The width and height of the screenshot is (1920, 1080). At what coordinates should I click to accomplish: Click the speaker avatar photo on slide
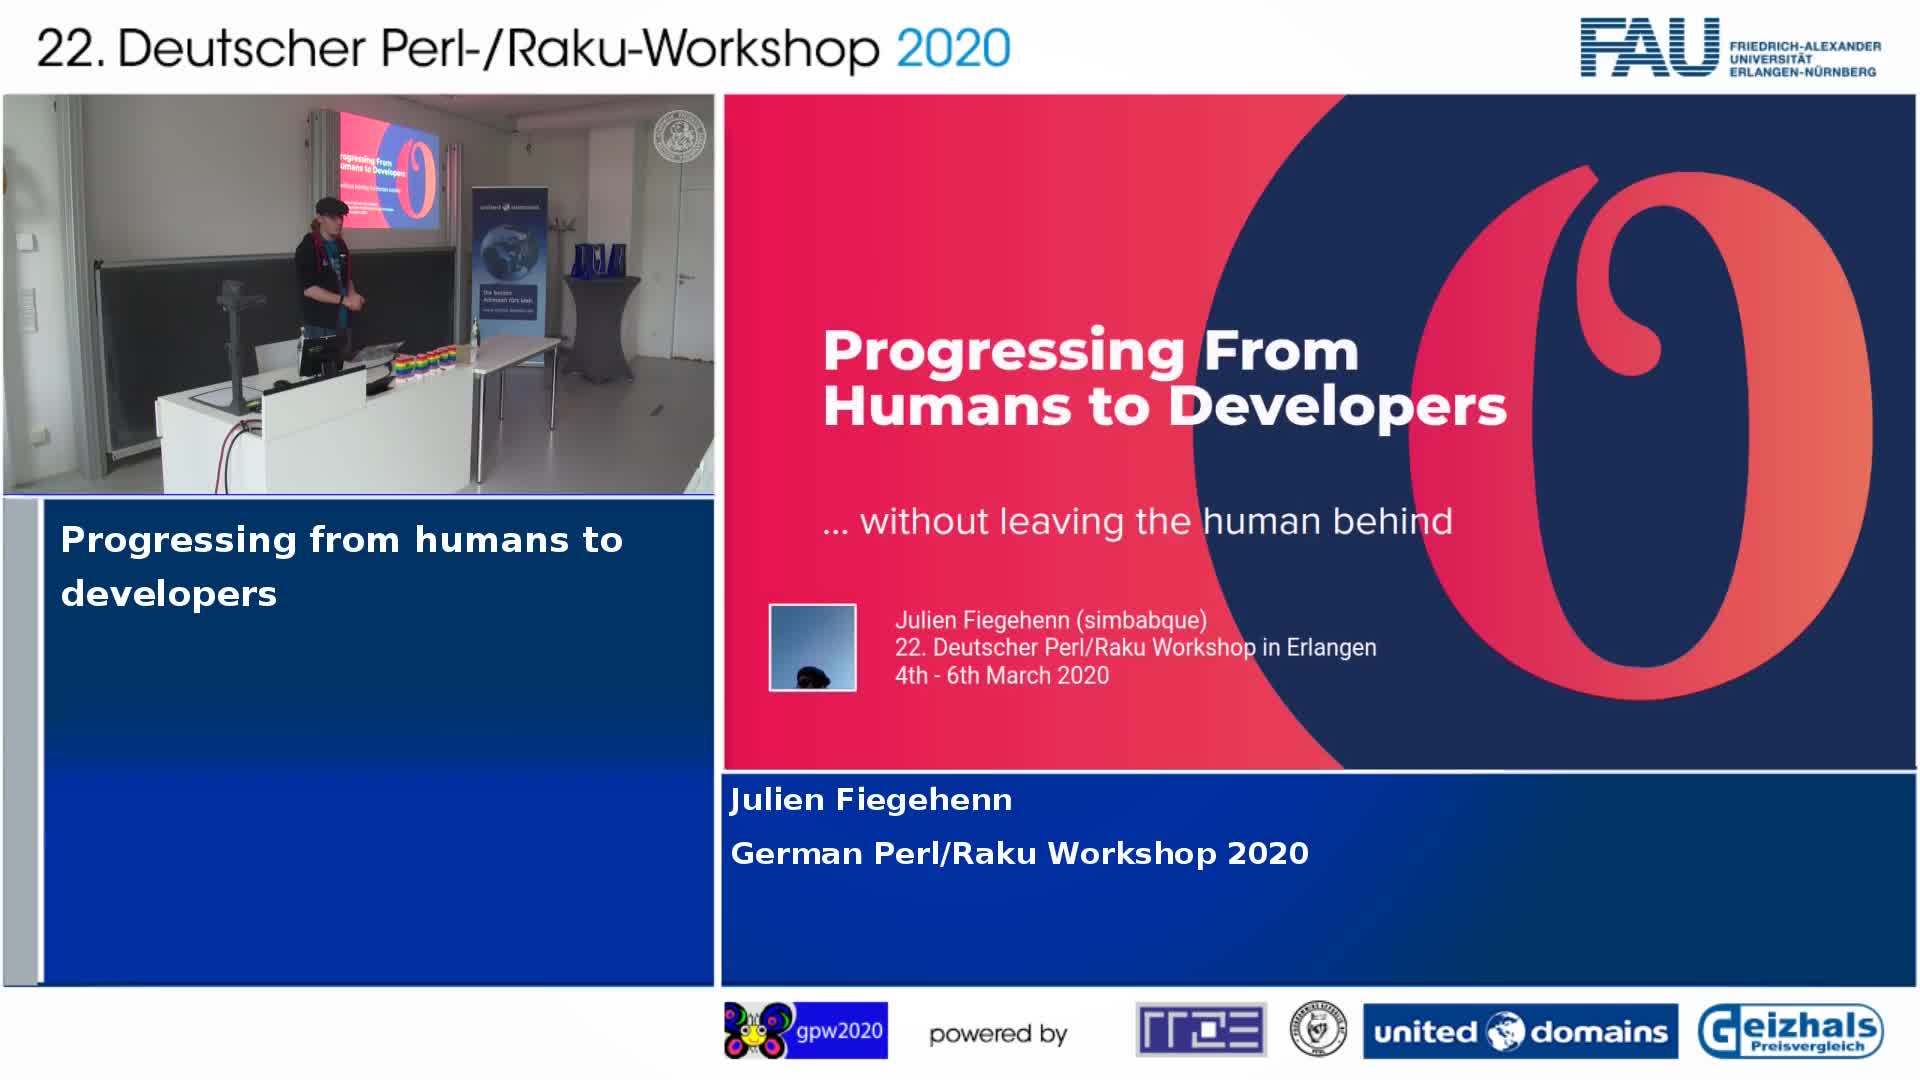click(x=812, y=647)
